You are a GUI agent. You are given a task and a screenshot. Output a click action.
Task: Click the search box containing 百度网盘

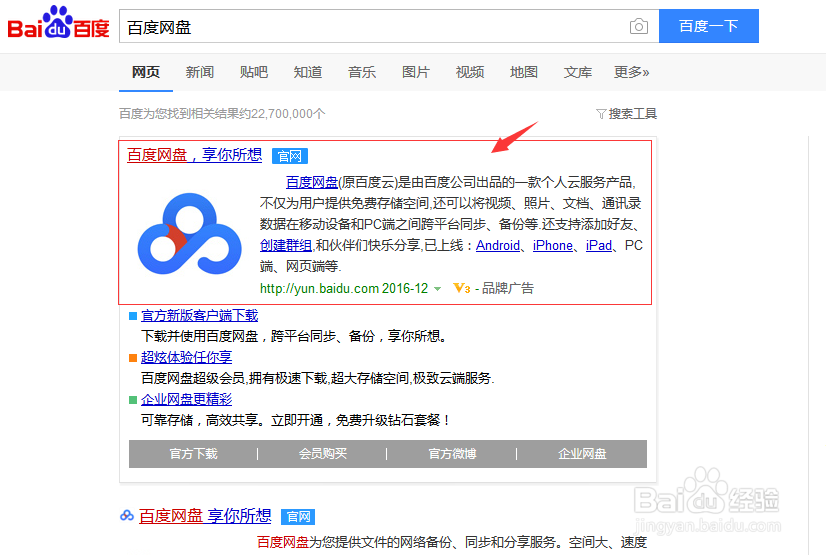click(x=389, y=26)
